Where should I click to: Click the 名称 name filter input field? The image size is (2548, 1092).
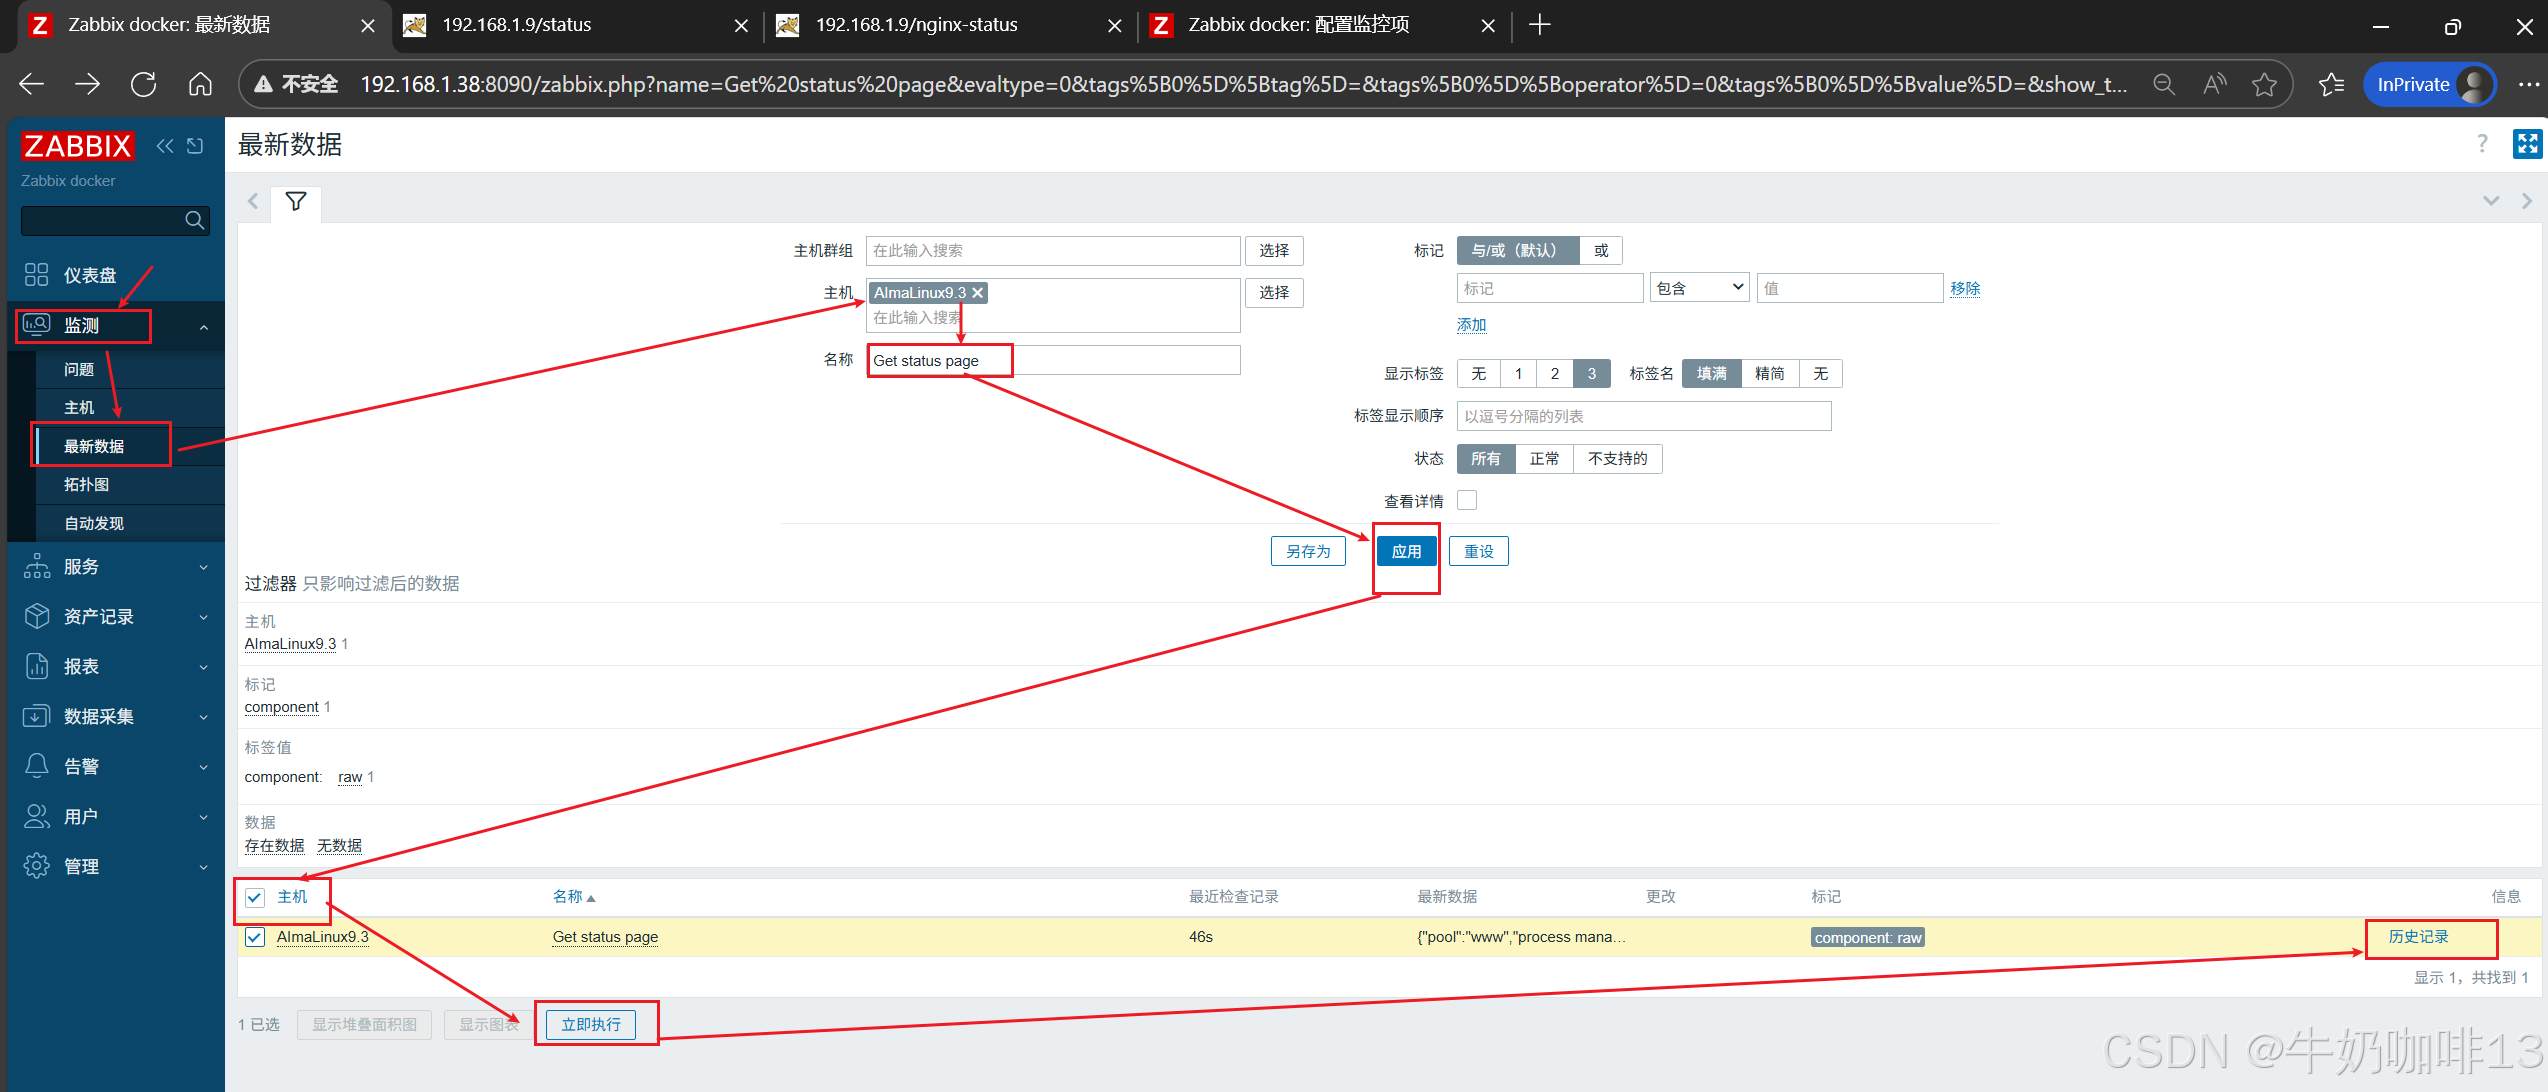tap(1052, 361)
